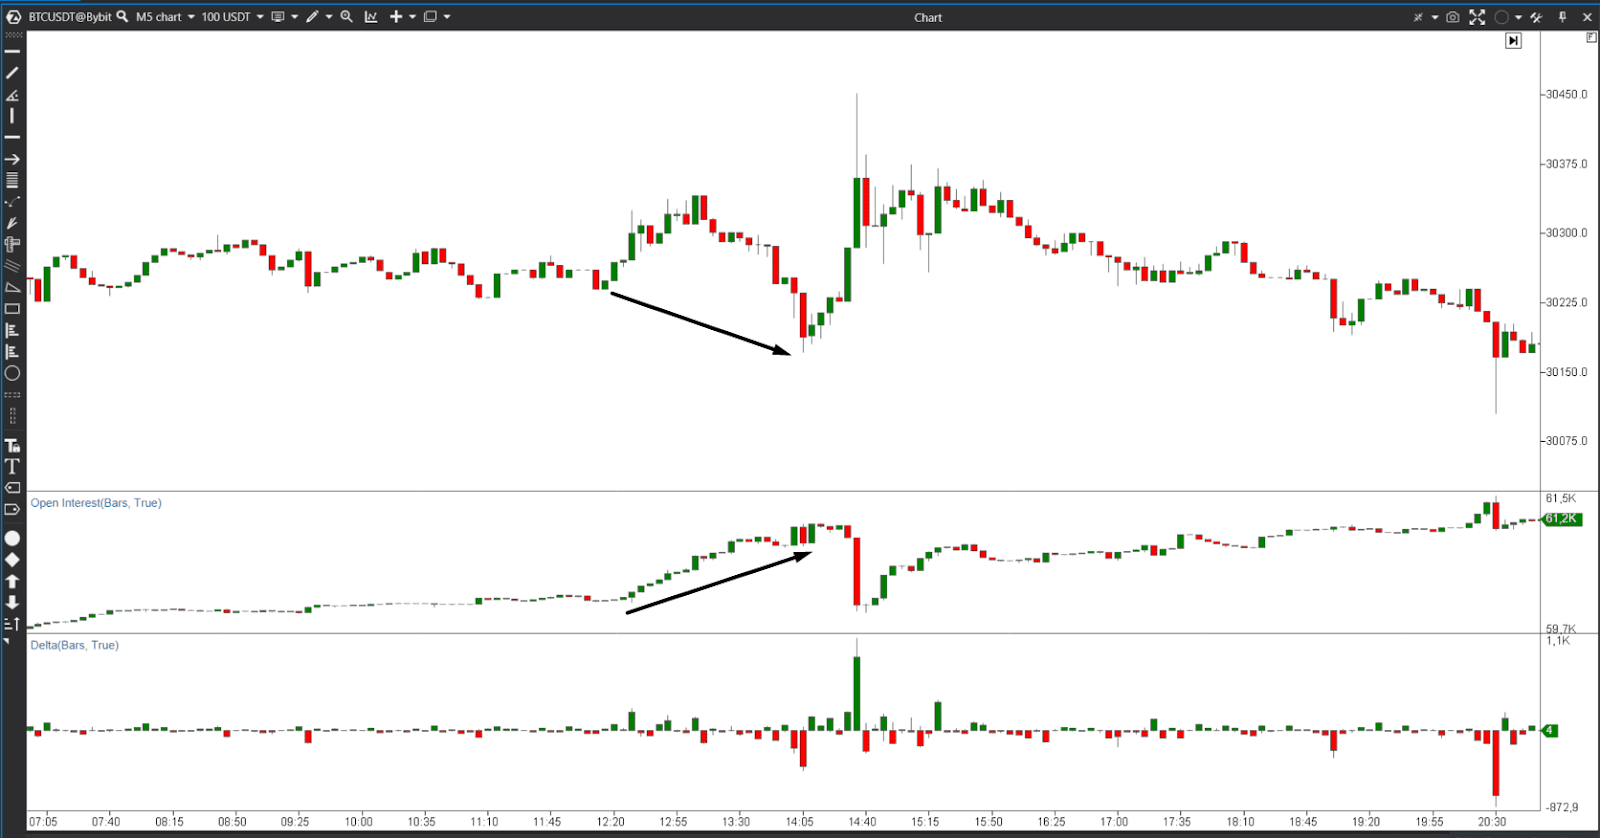Select the ellipse shape tool
The height and width of the screenshot is (838, 1600).
tap(12, 373)
